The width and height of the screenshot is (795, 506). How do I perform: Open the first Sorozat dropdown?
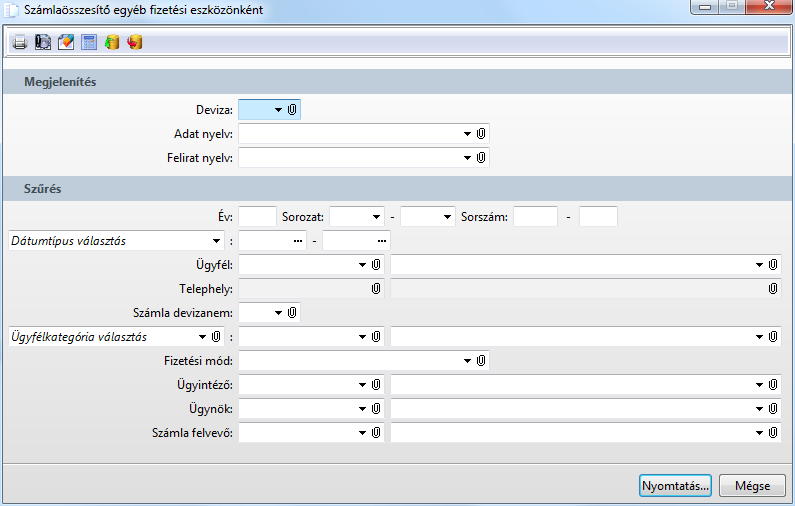click(376, 217)
